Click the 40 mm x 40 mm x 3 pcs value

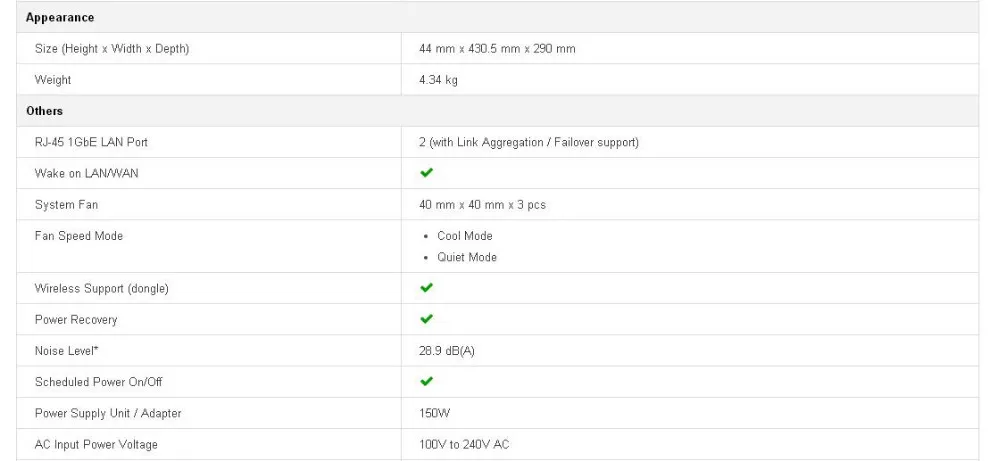tap(482, 205)
